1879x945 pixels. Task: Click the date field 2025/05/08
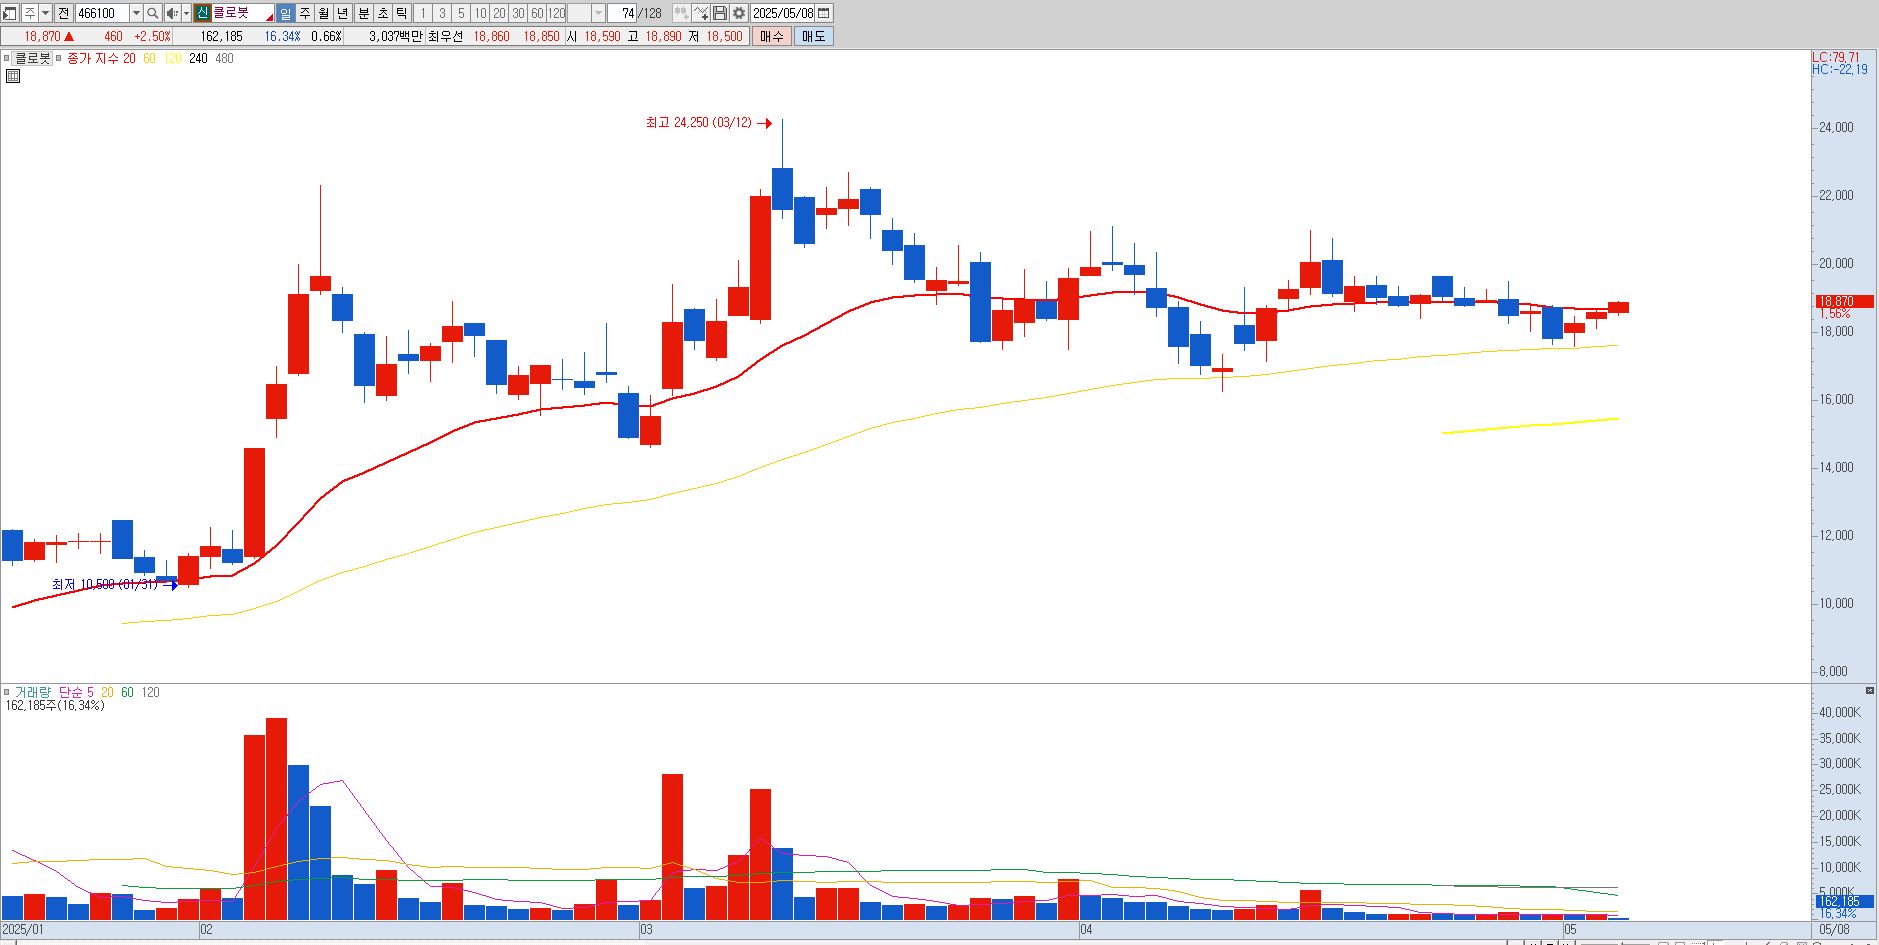pos(783,13)
